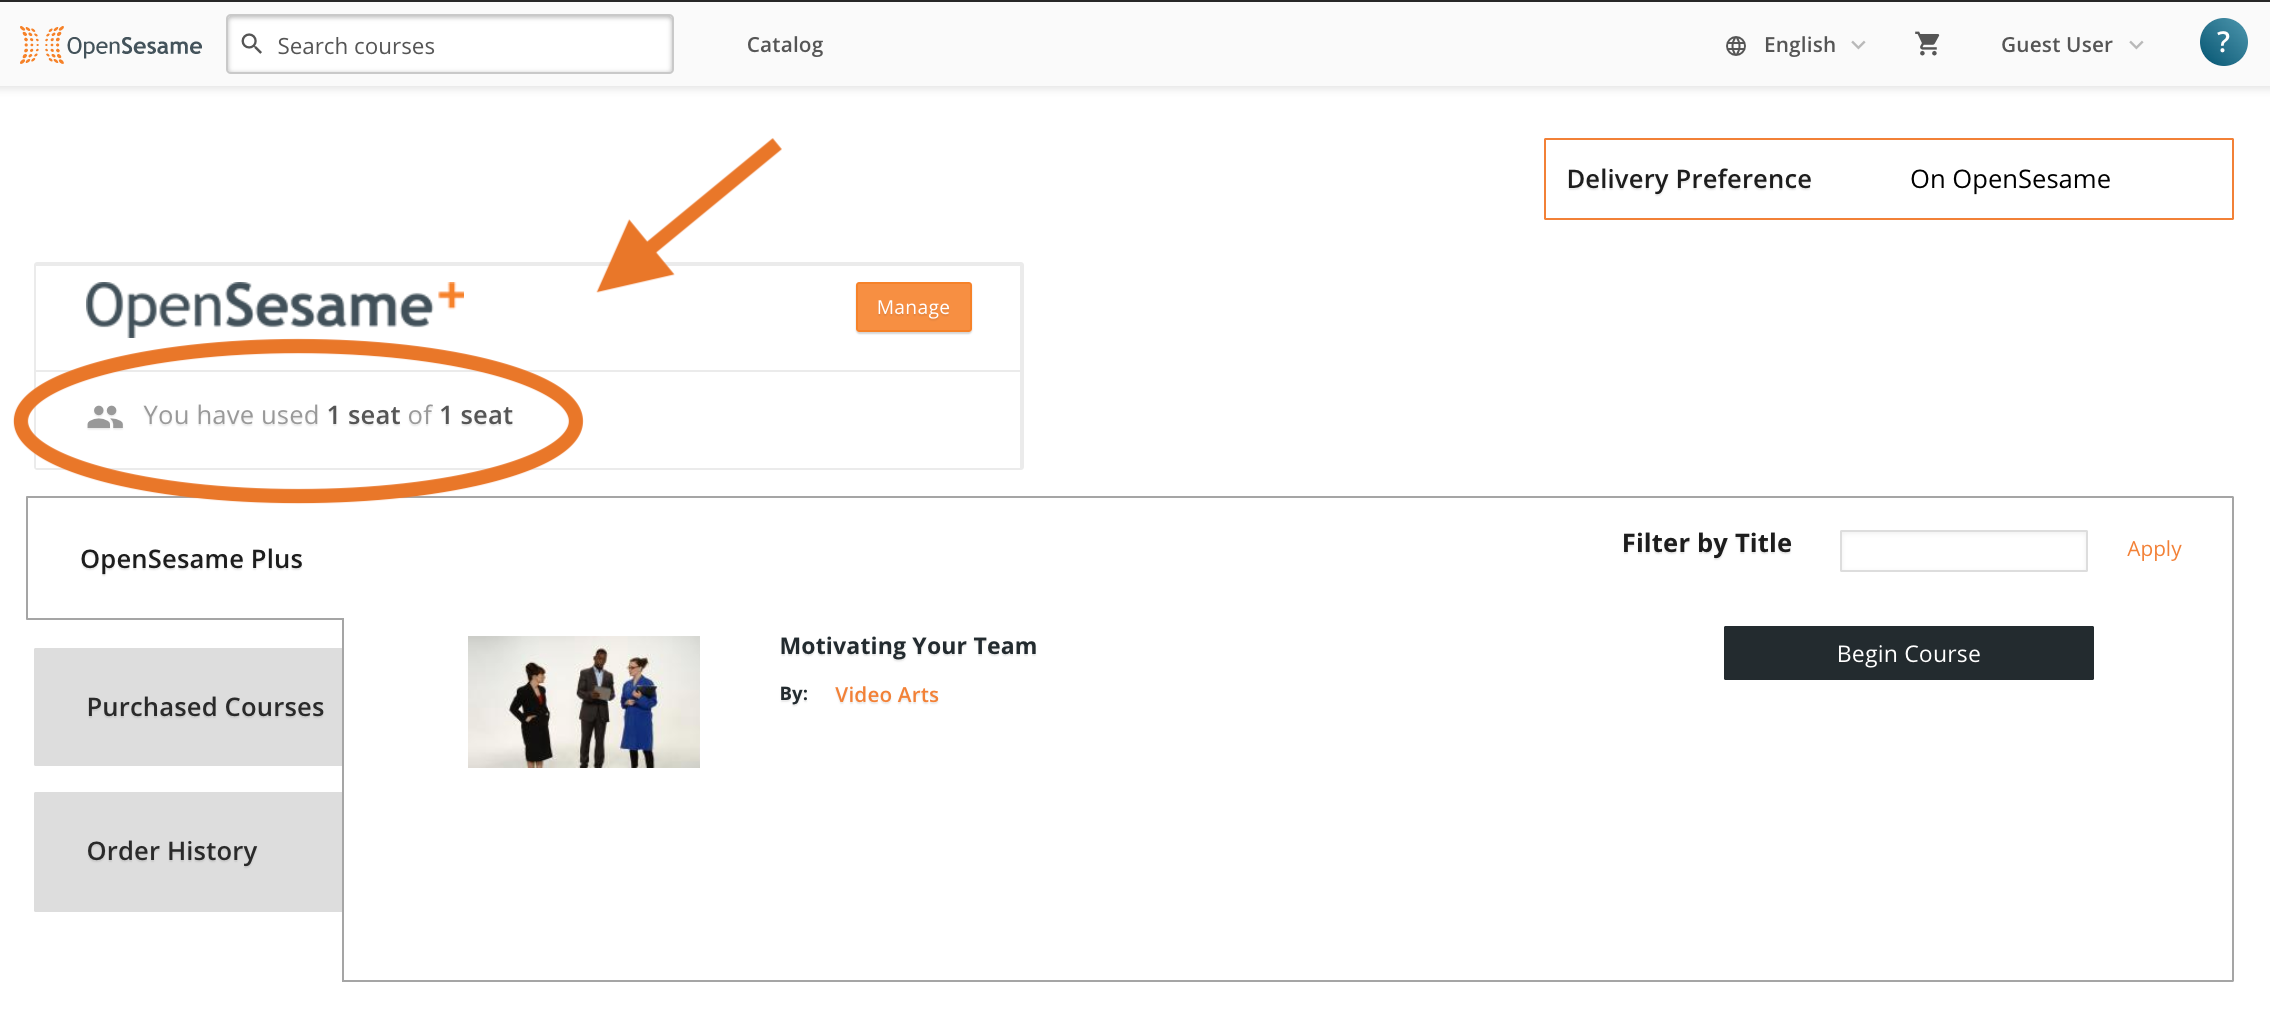The image size is (2270, 1022).
Task: Click the search magnifier icon
Action: 252,44
